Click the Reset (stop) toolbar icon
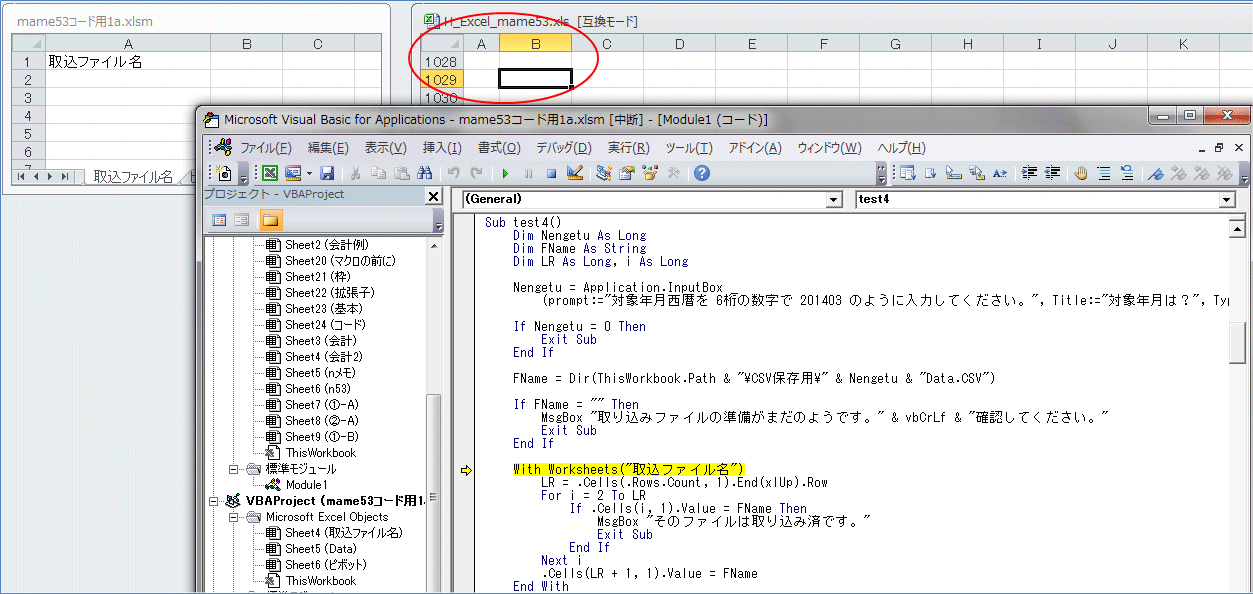The height and width of the screenshot is (594, 1253). [x=551, y=173]
